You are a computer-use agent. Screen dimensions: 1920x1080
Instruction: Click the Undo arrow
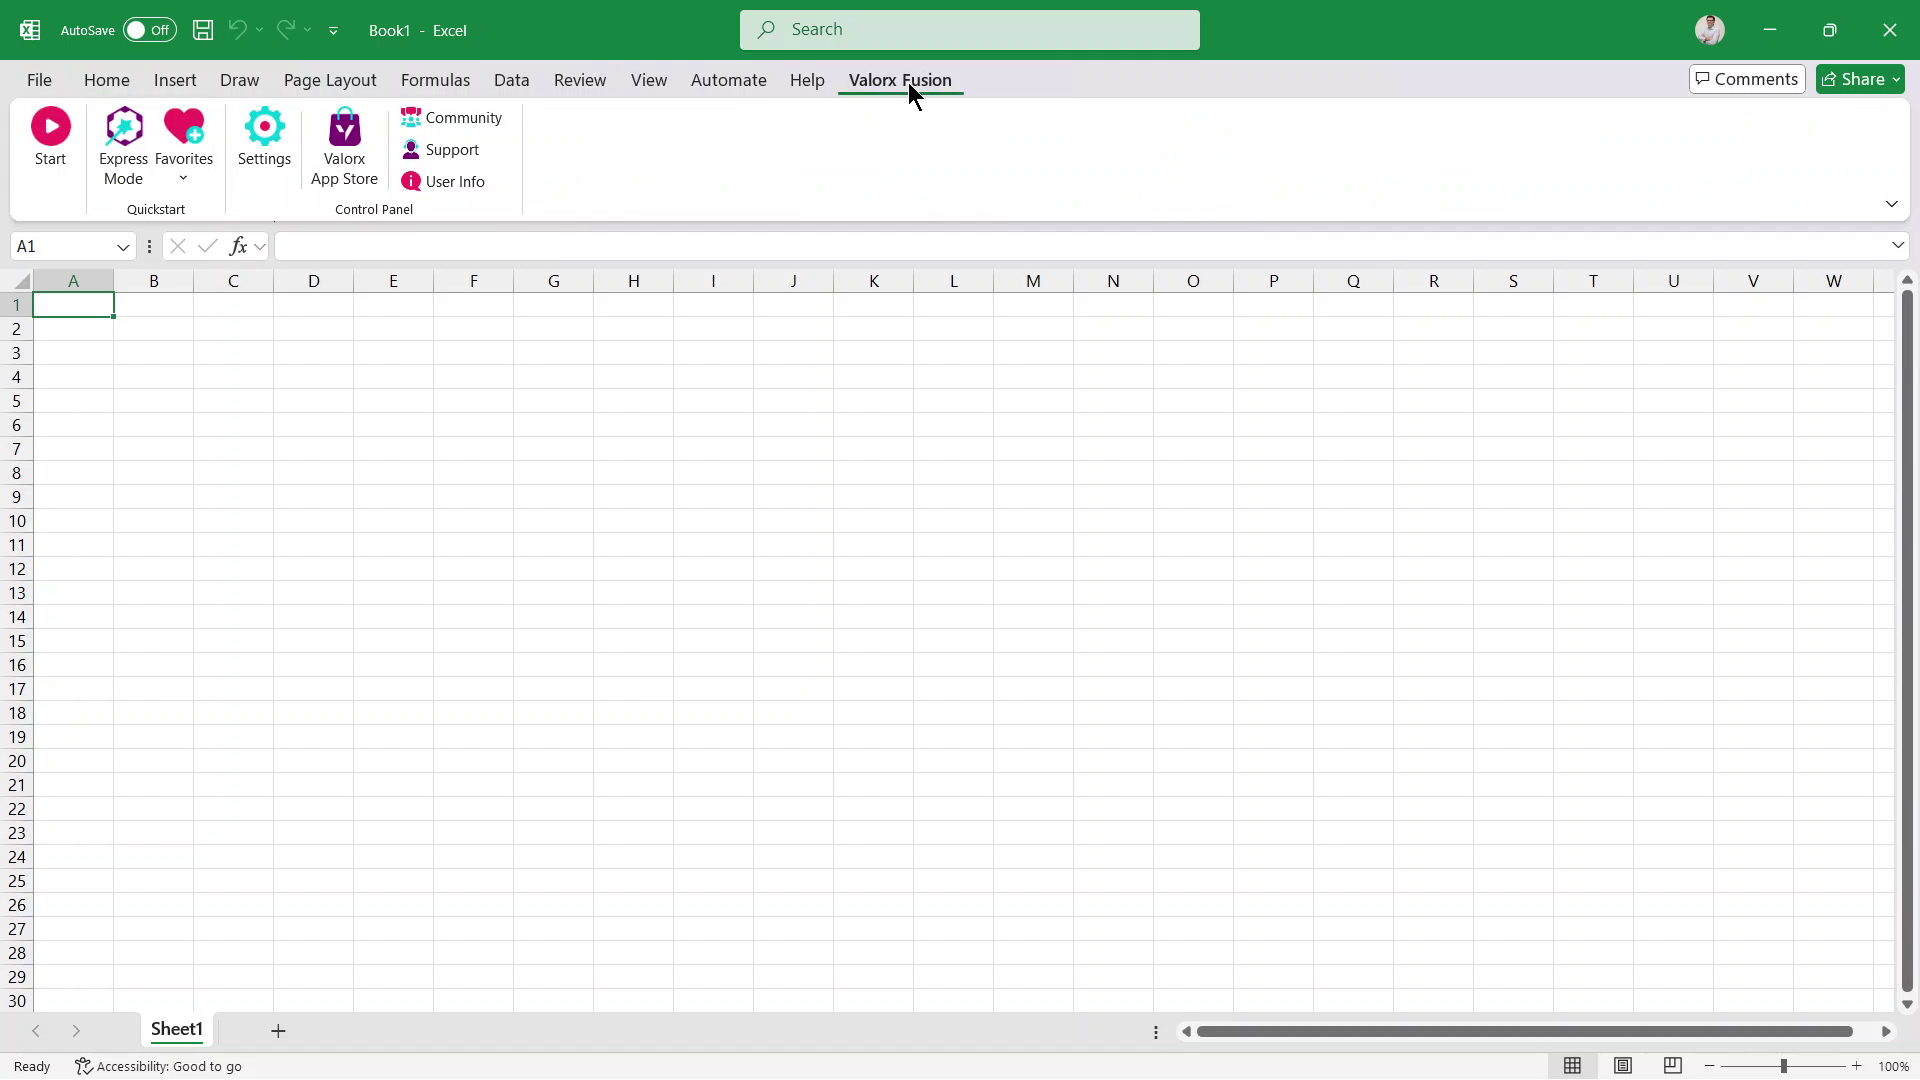(237, 30)
